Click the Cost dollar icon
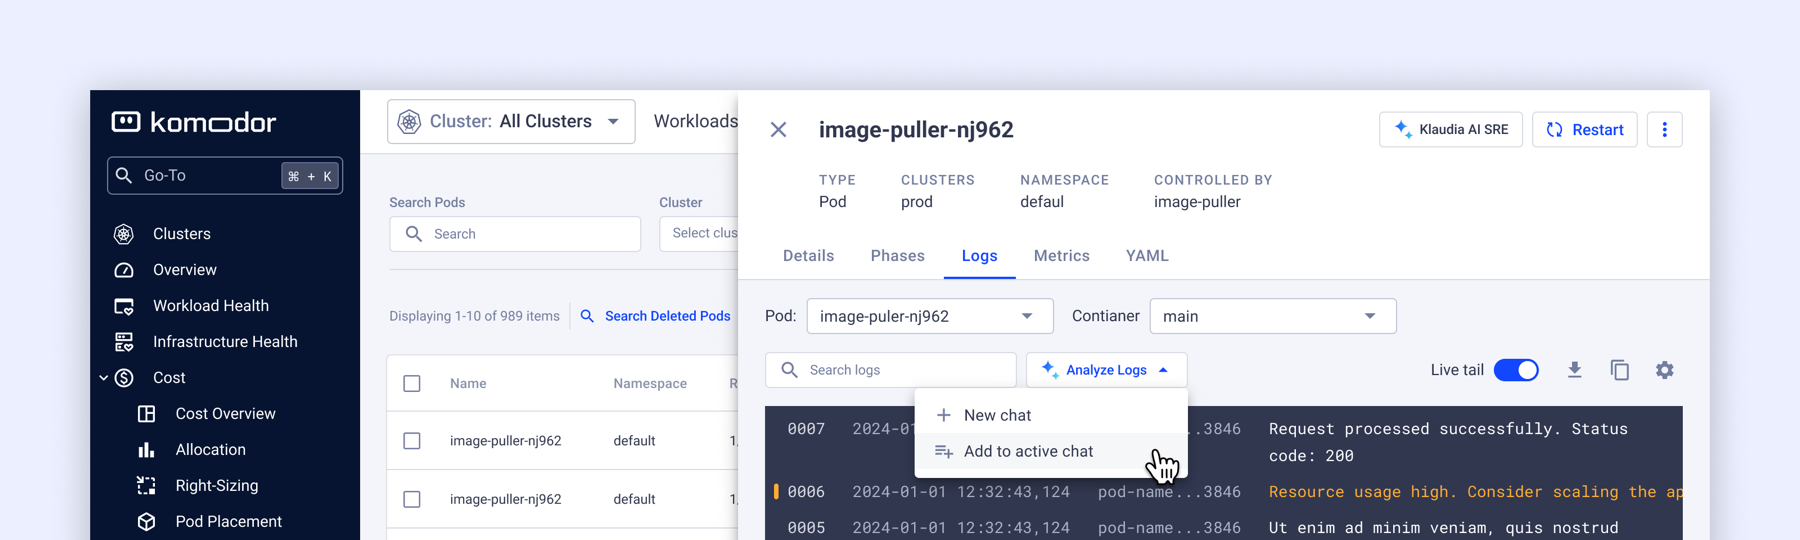This screenshot has height=540, width=1800. [x=124, y=378]
